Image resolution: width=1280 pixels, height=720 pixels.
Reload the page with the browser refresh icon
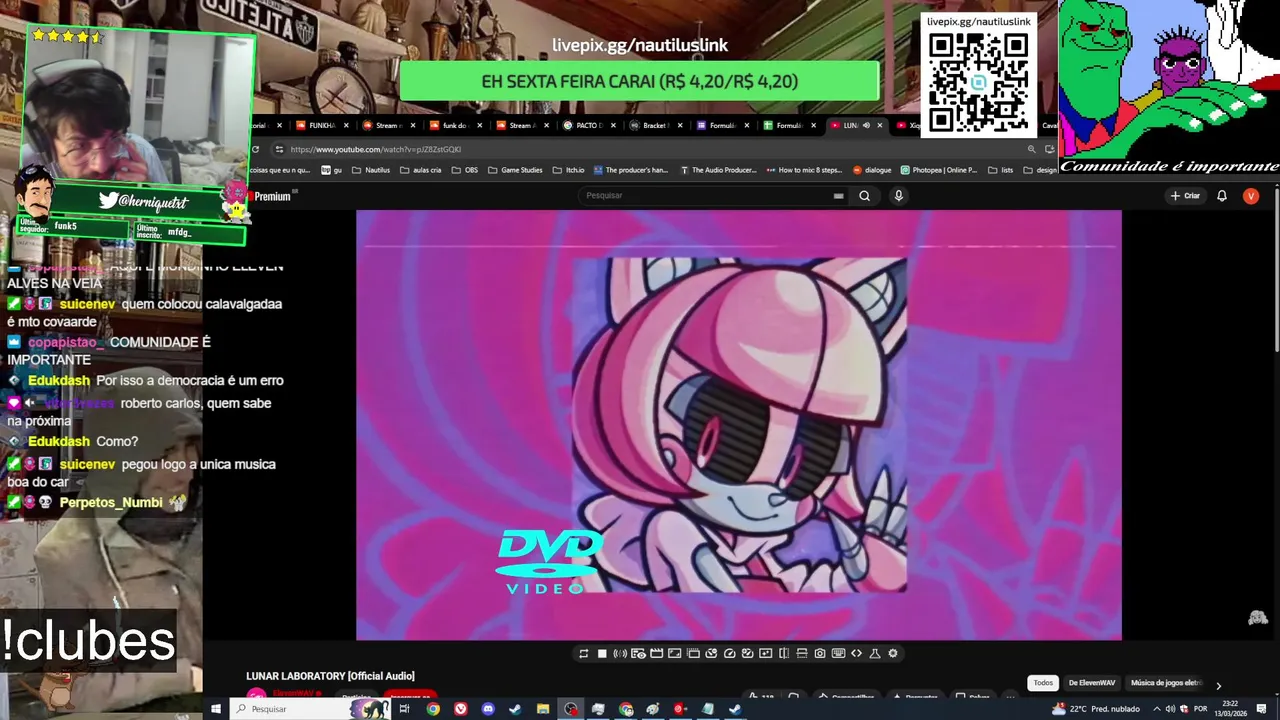click(255, 149)
